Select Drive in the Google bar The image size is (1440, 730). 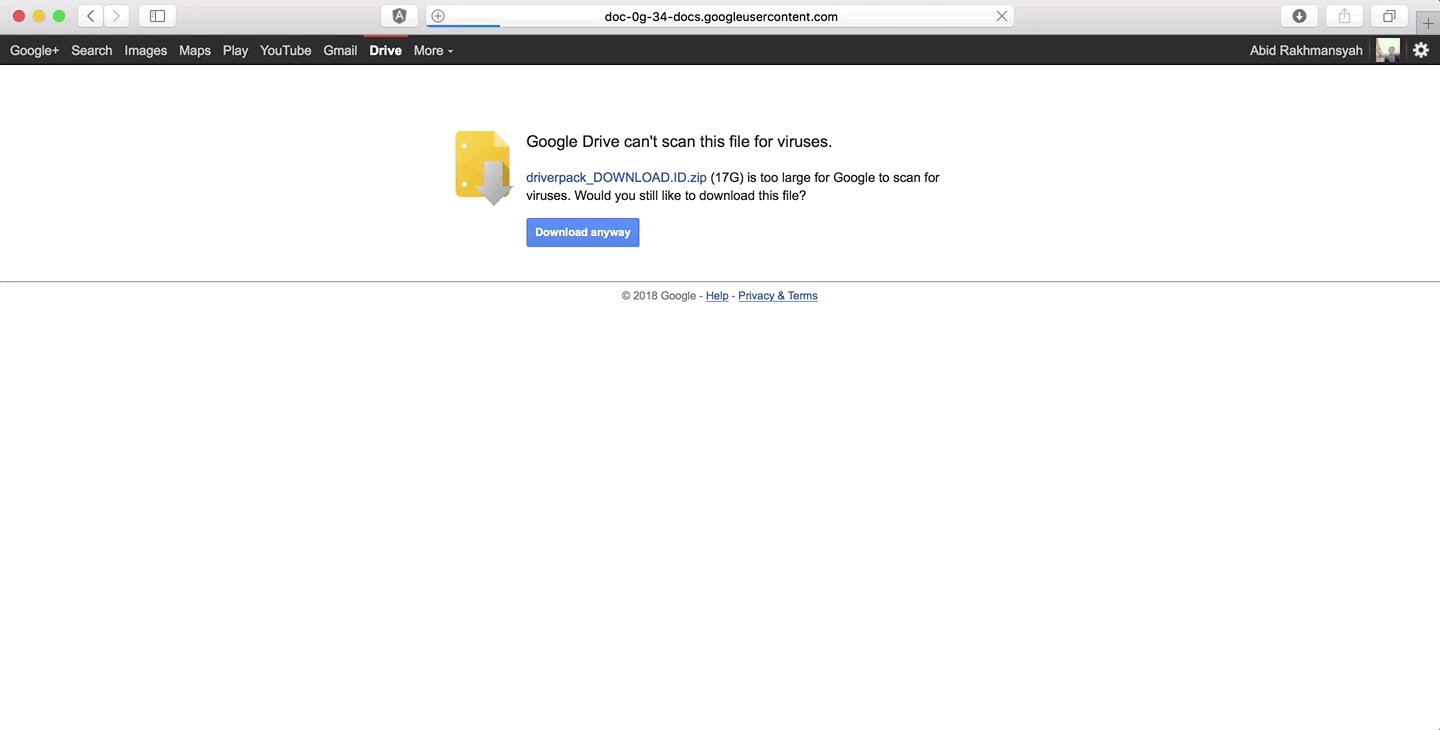(x=386, y=50)
